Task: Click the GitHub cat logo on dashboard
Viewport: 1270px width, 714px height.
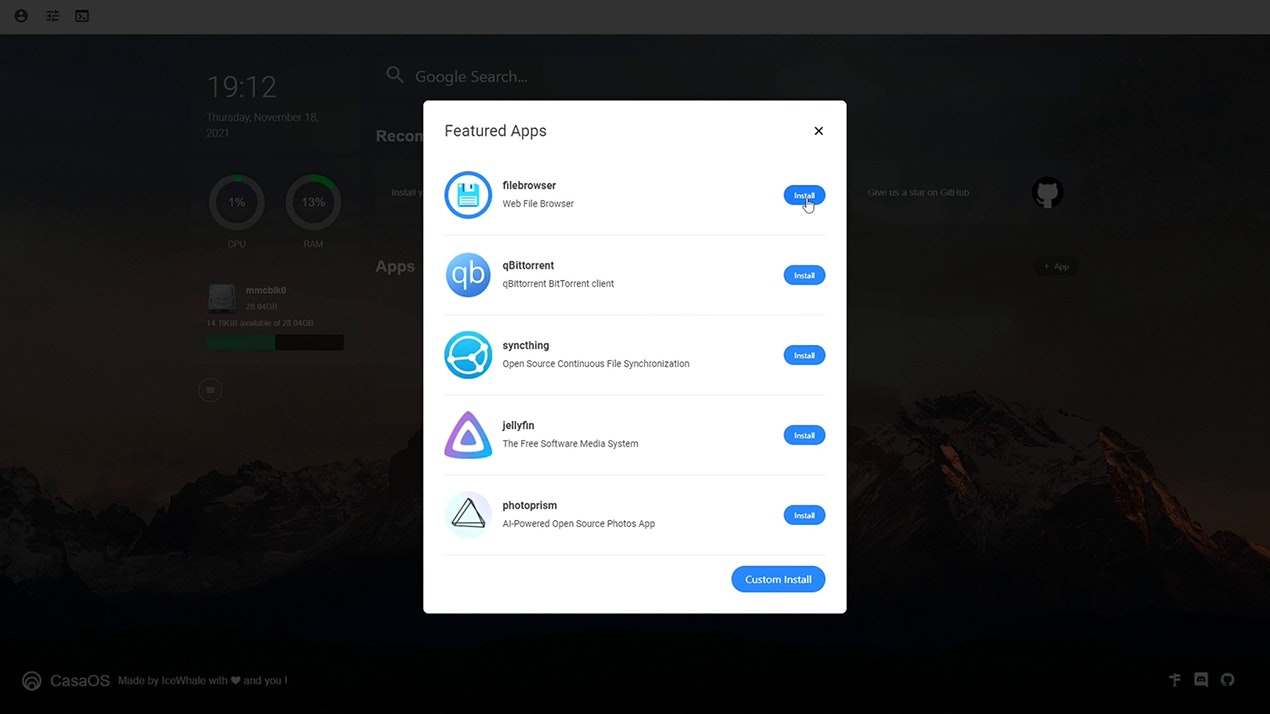Action: [1047, 193]
